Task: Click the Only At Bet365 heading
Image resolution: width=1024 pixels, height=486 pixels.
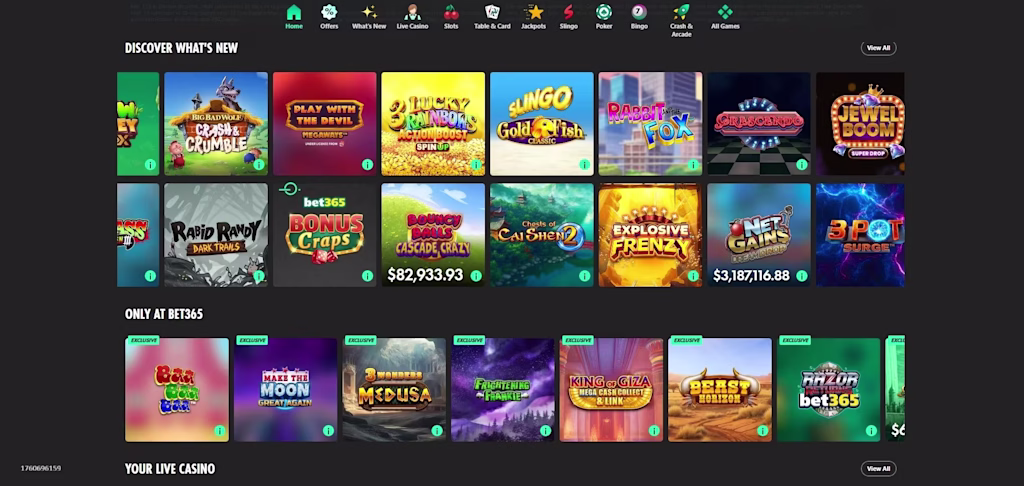Action: (x=164, y=314)
